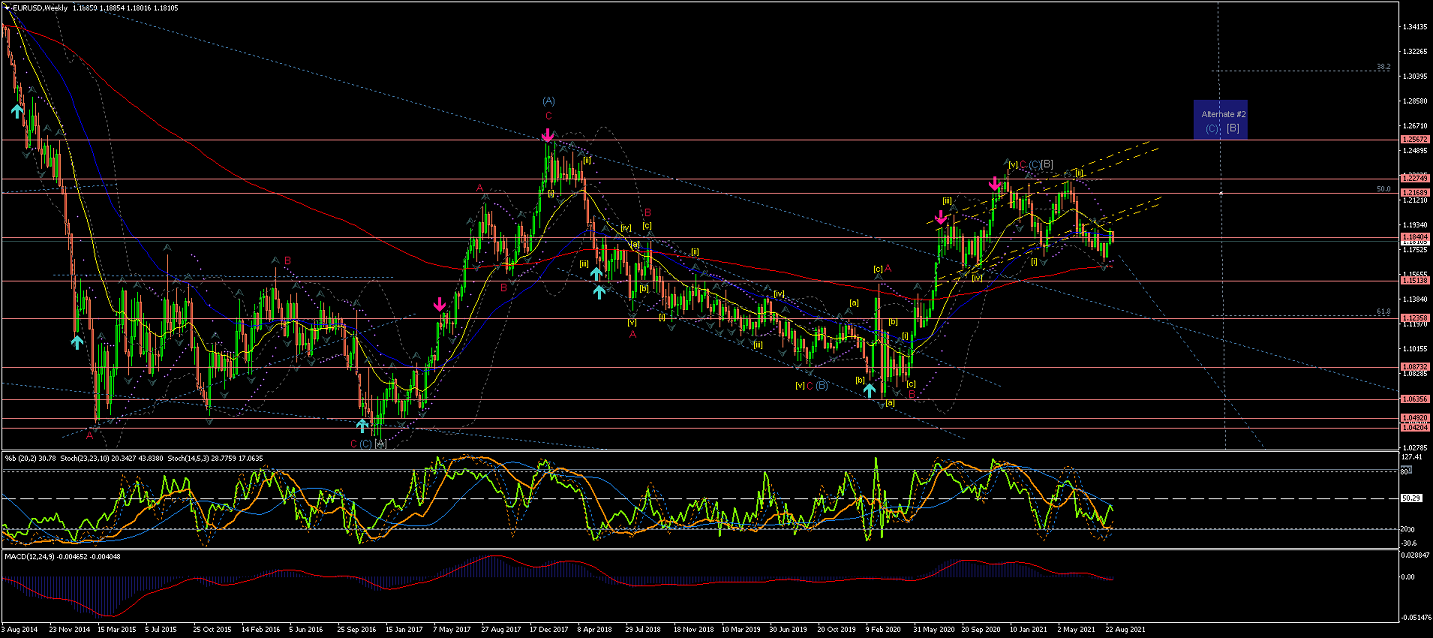Click the cyan up arrow beside the [b] label in 2020

coord(870,390)
